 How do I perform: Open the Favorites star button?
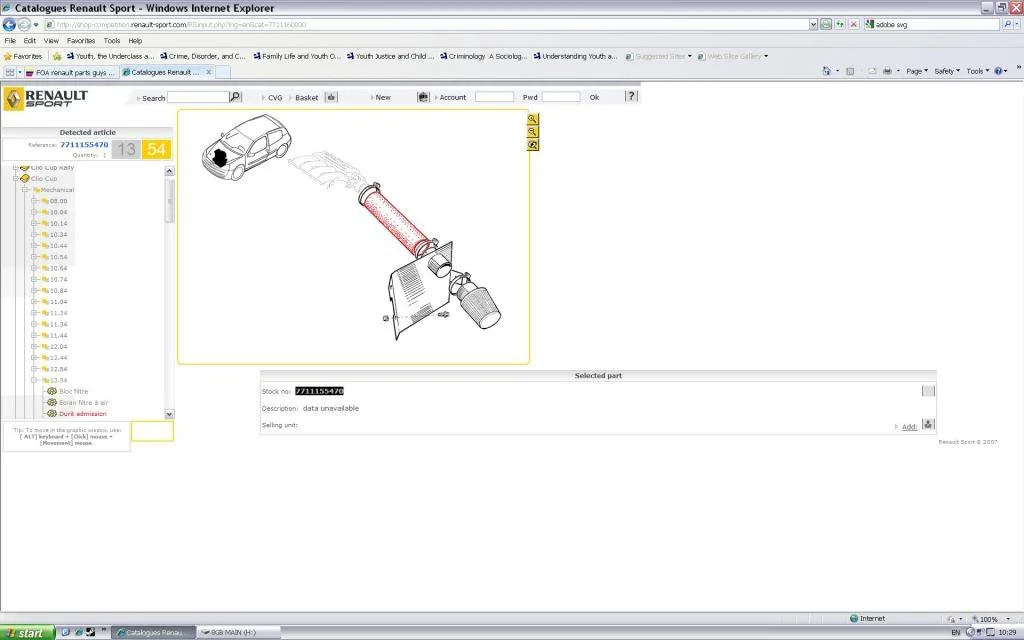tap(24, 57)
